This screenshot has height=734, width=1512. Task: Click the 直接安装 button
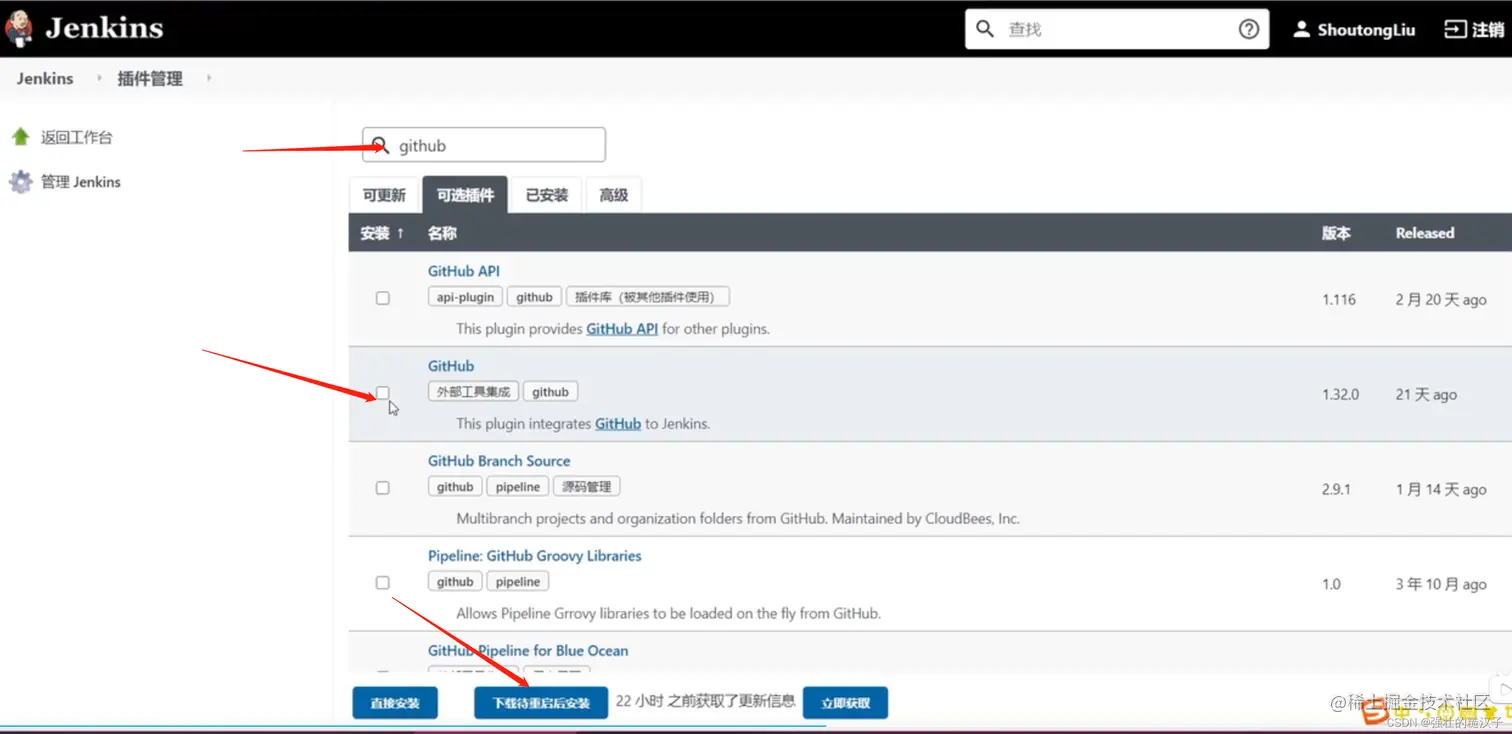coord(395,703)
